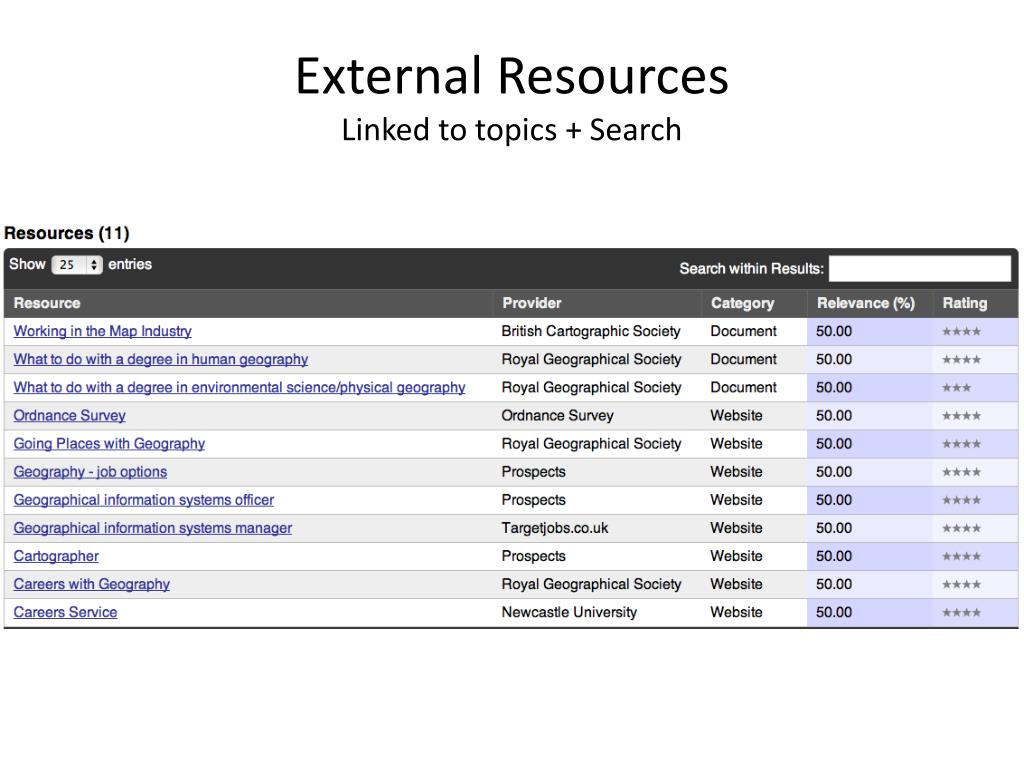
Task: Select the Targetjobs.co.uk provider cell
Action: click(x=554, y=528)
